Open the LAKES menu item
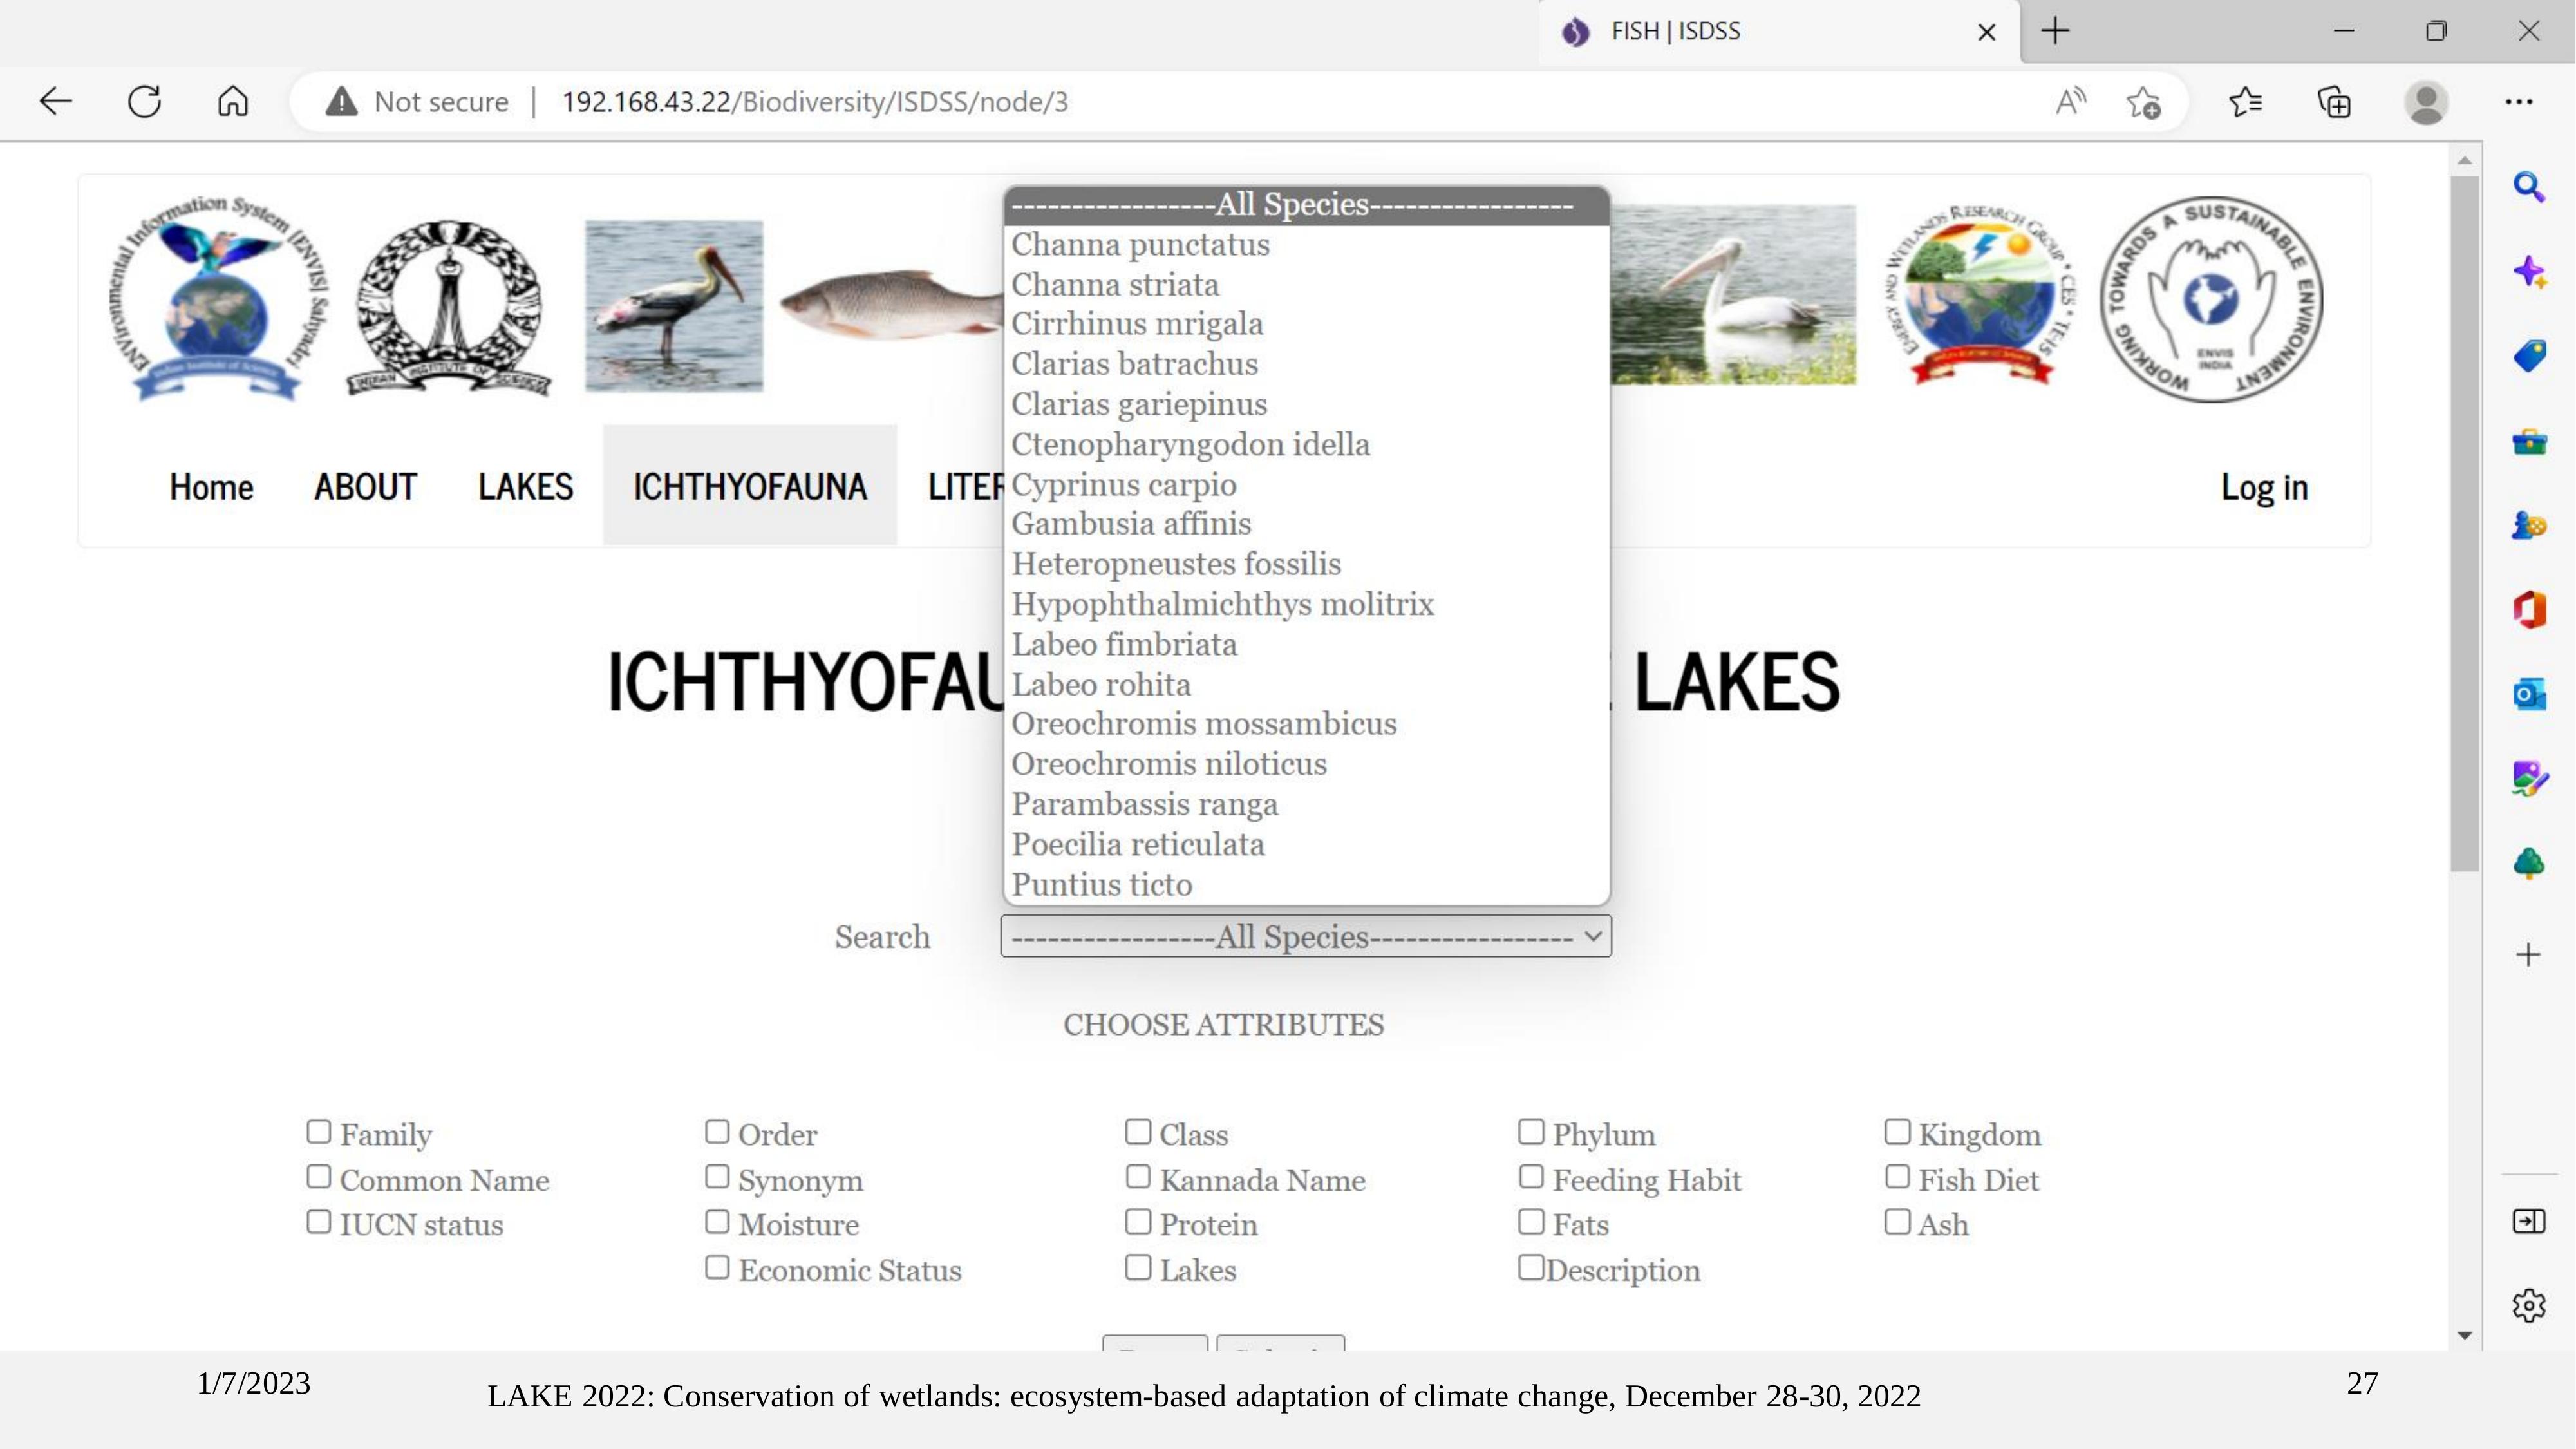Image resolution: width=2576 pixels, height=1449 pixels. coord(525,487)
